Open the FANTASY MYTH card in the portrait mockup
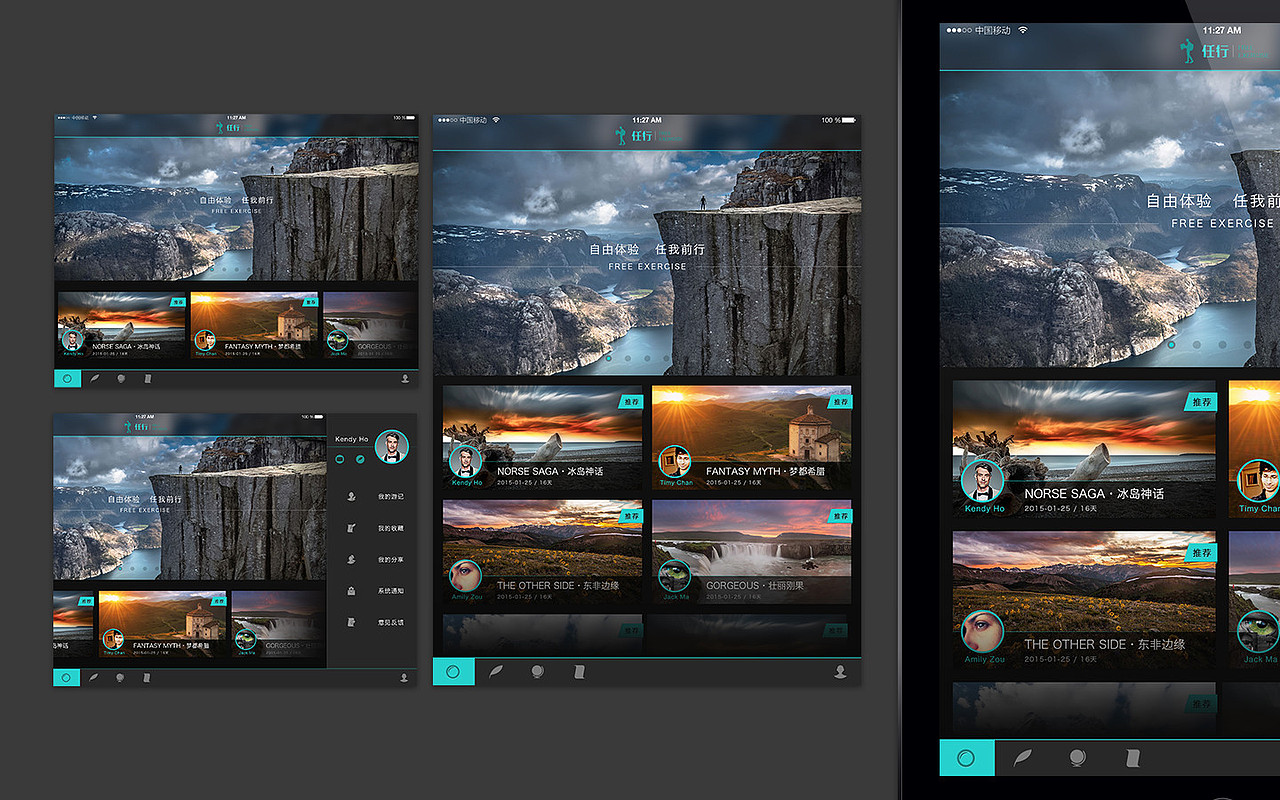The image size is (1280, 800). 752,438
